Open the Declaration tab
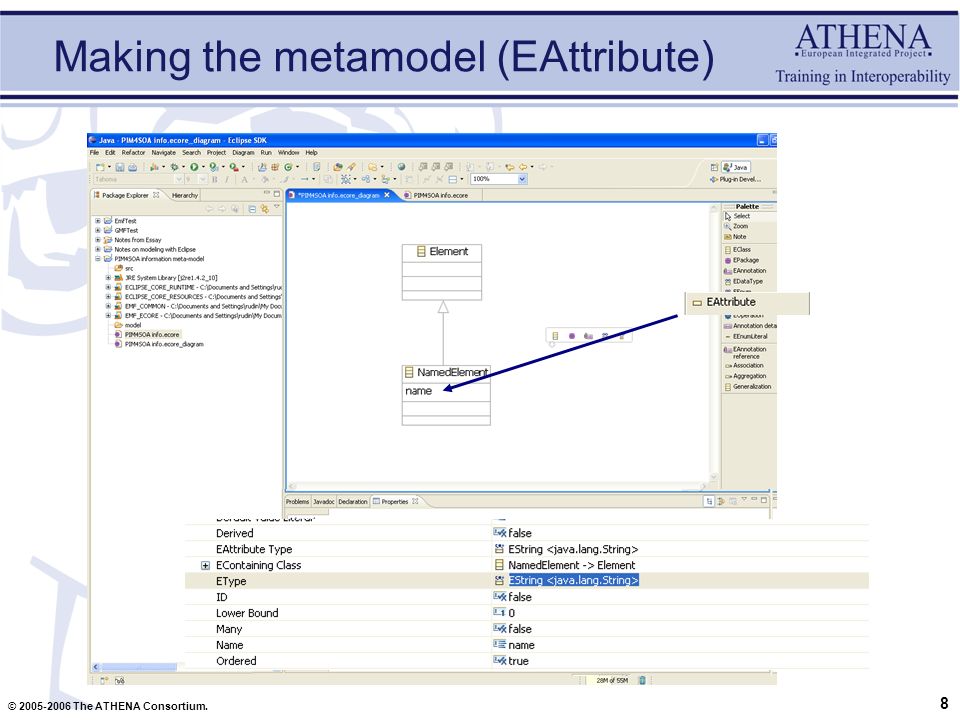The height and width of the screenshot is (720, 960). 353,502
